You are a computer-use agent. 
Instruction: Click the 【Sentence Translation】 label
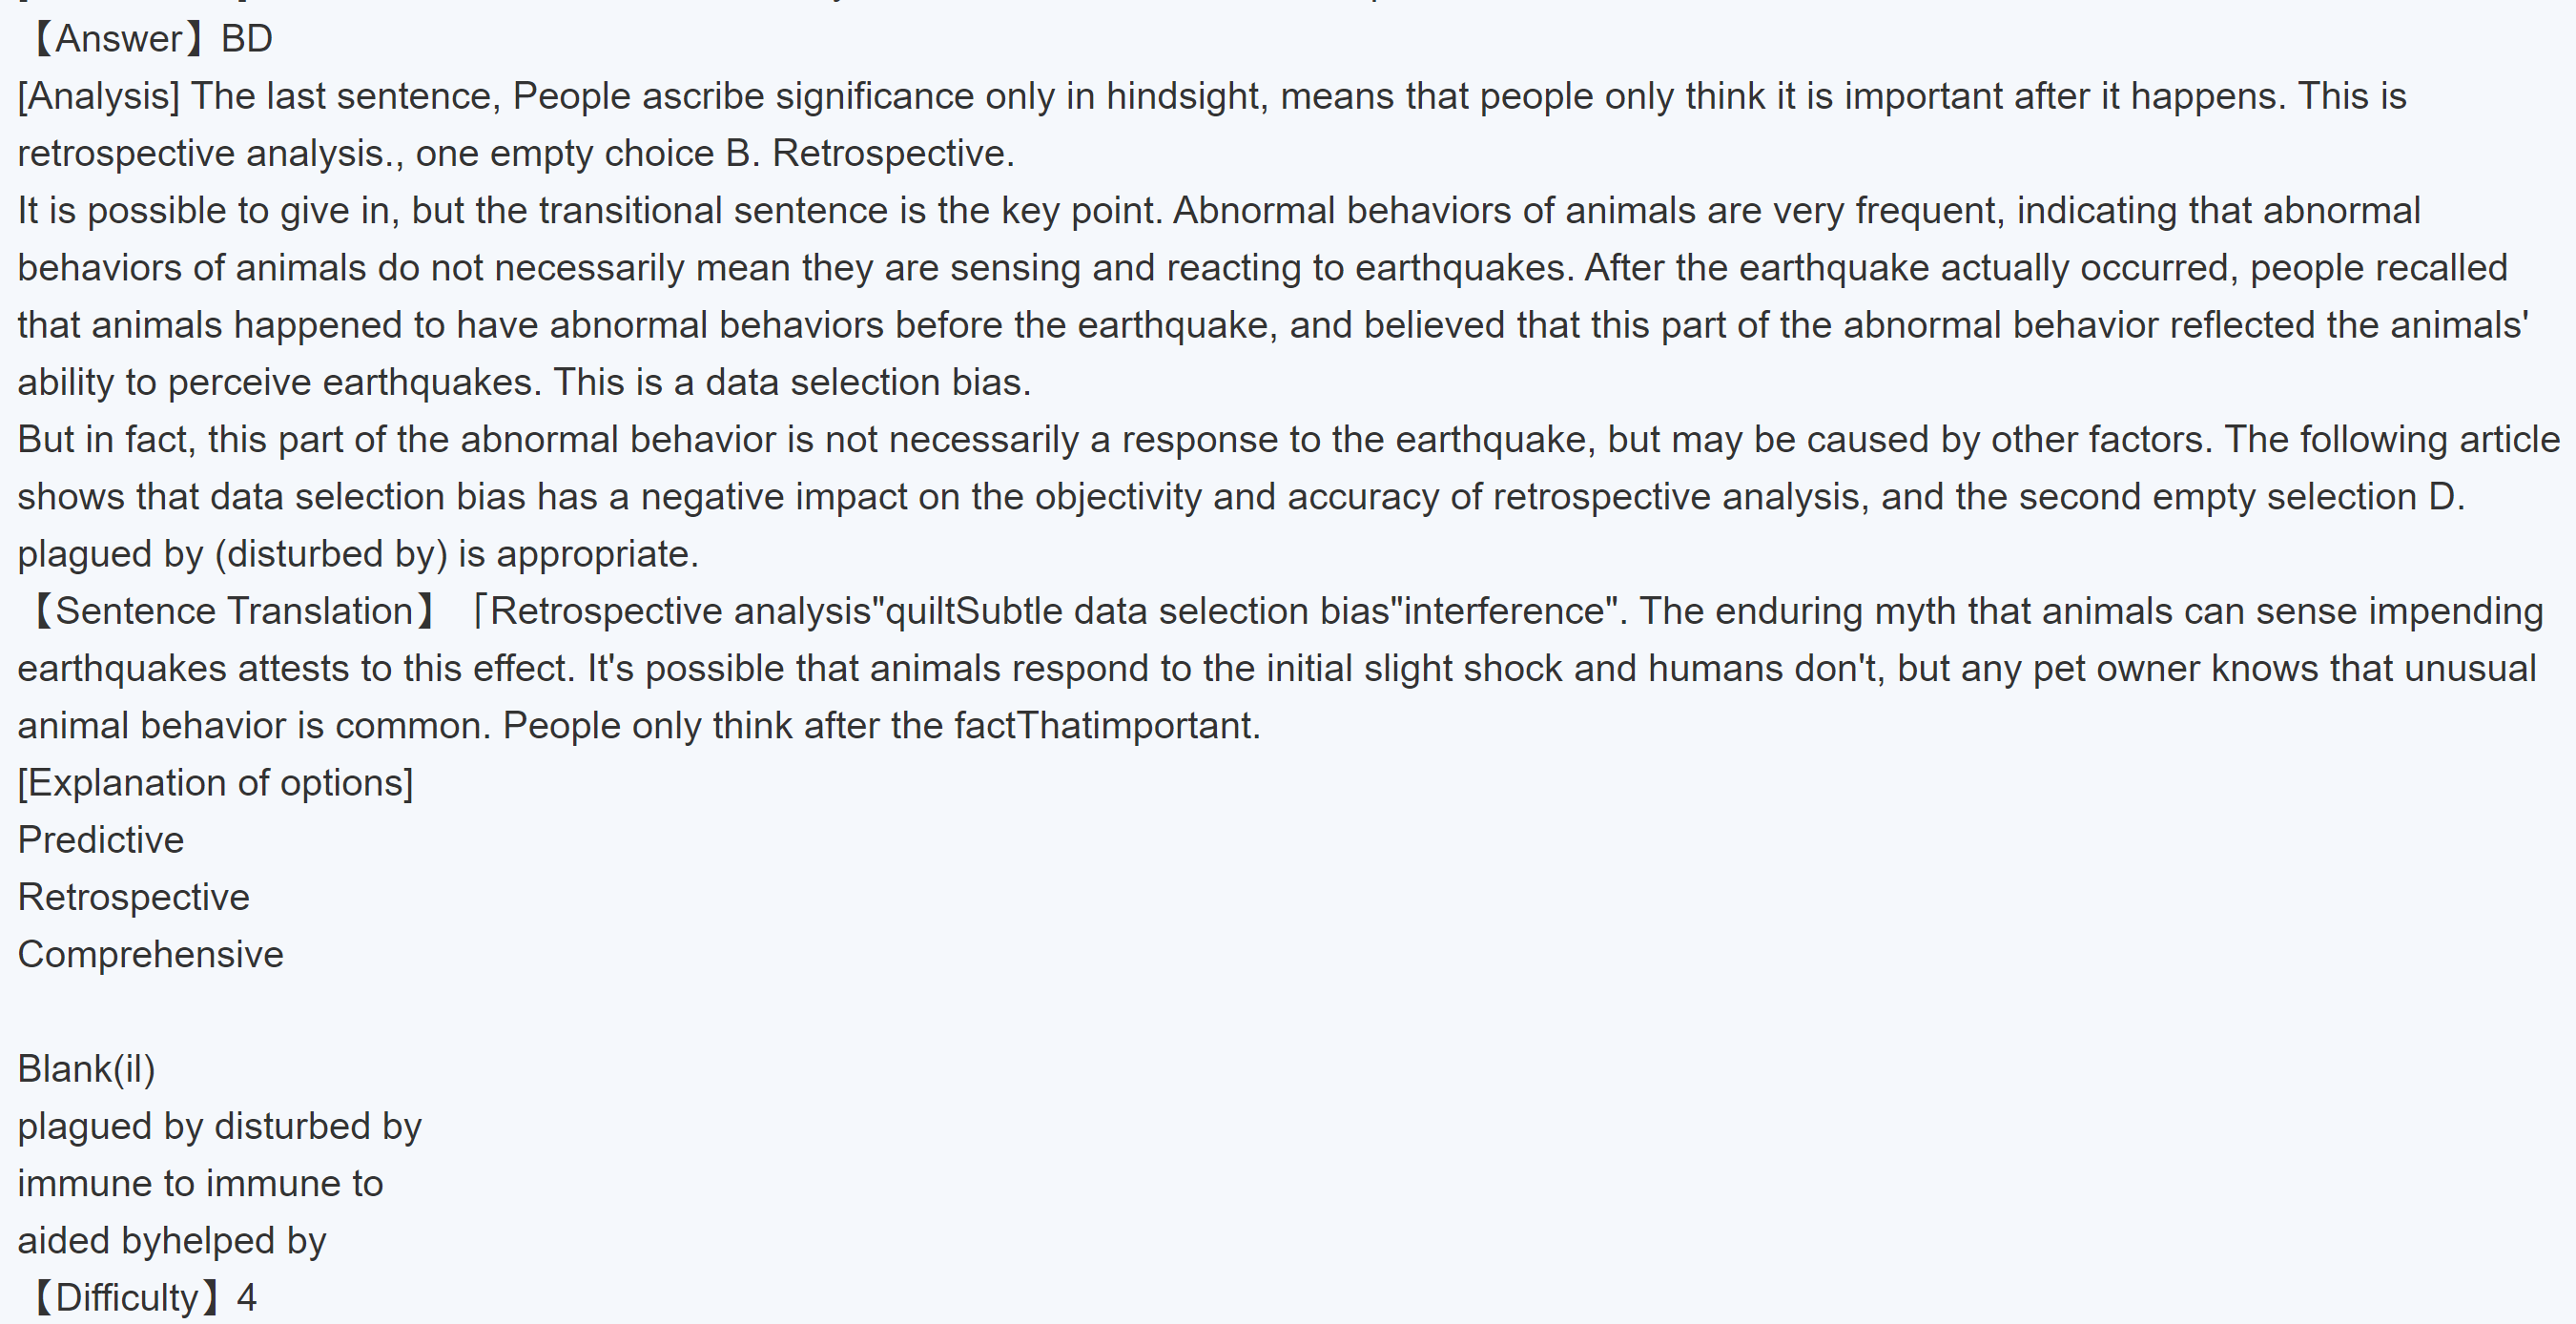click(x=230, y=611)
